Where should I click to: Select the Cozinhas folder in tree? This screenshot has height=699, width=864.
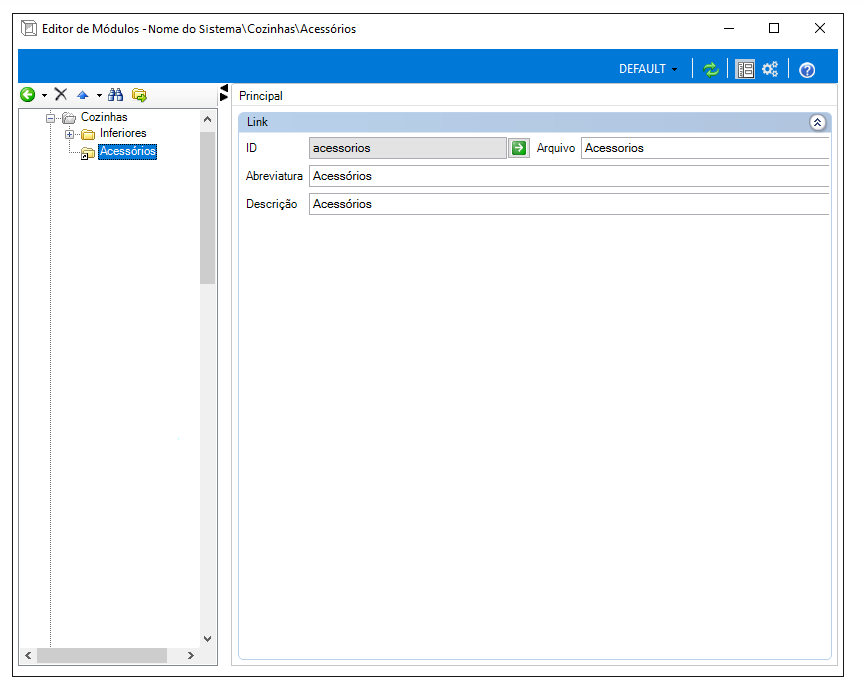pyautogui.click(x=104, y=117)
